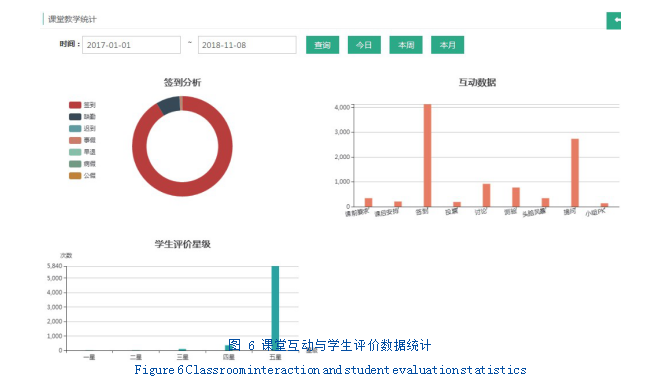Toggle the light green 早退 legend entry
Image resolution: width=664 pixels, height=380 pixels.
coord(82,152)
